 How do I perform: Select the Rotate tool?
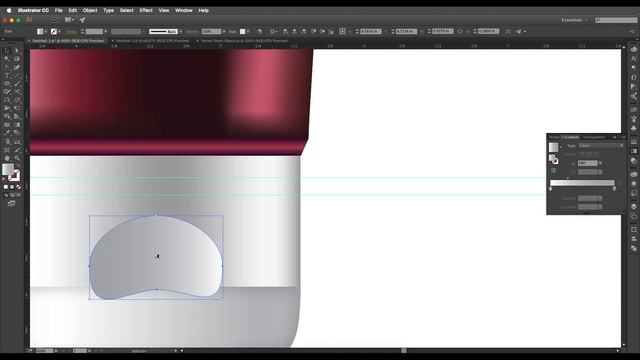[7, 100]
